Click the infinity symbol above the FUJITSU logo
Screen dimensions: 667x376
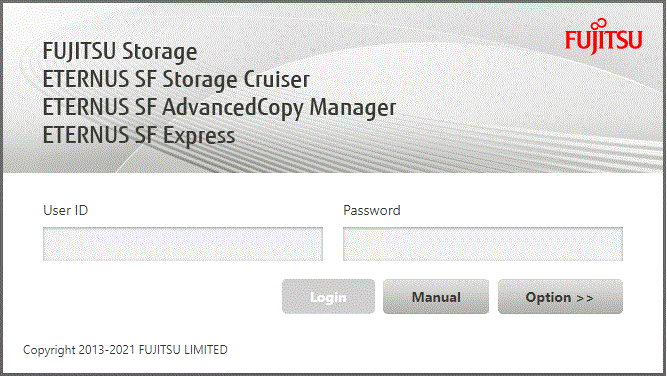pyautogui.click(x=599, y=24)
